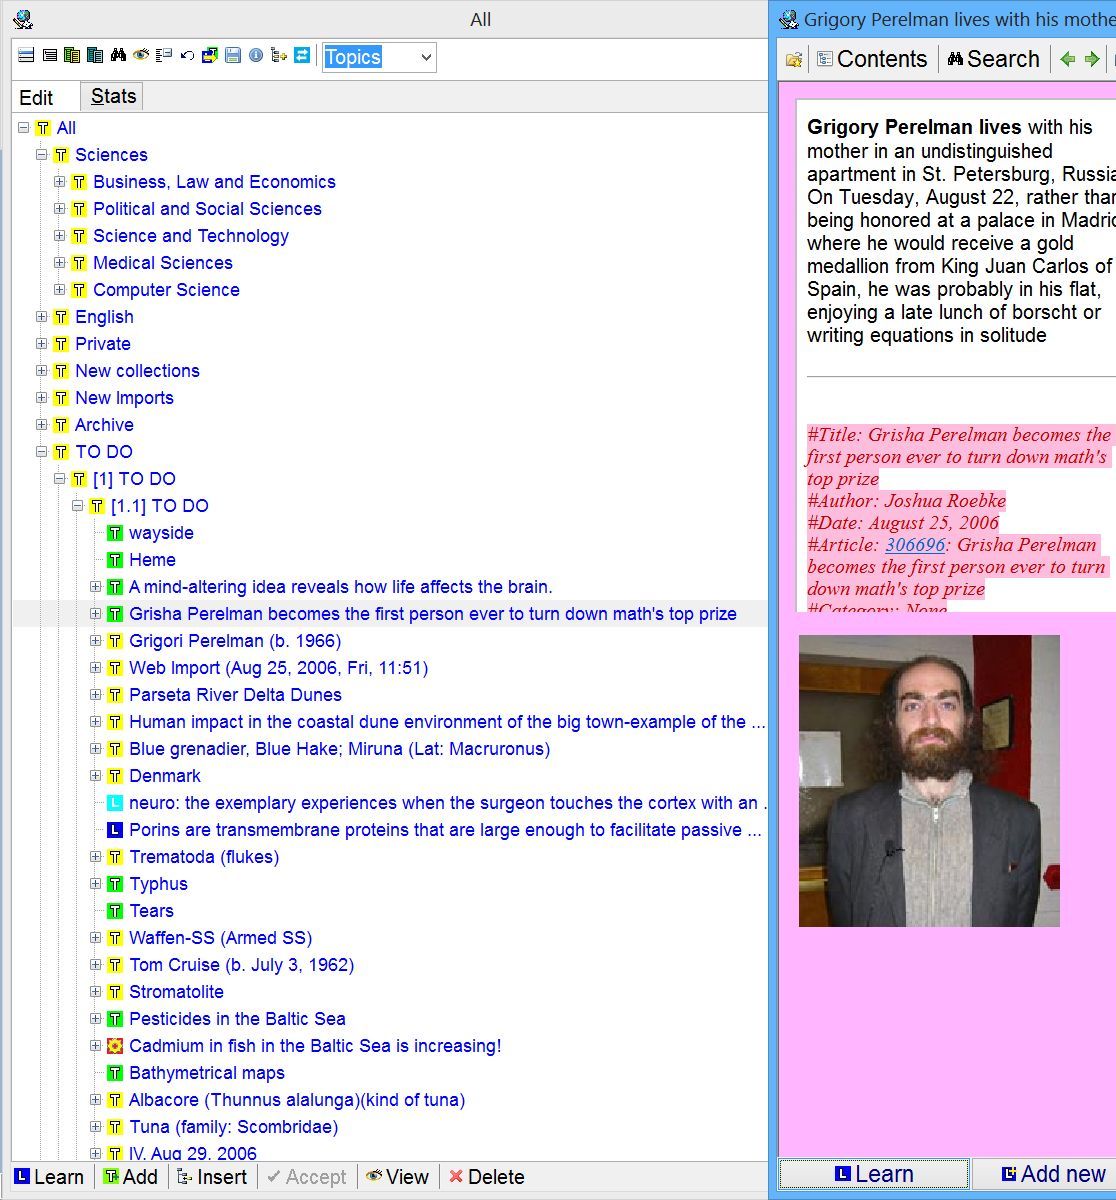The image size is (1116, 1200).
Task: Collapse the Sciences branch
Action: pyautogui.click(x=42, y=155)
